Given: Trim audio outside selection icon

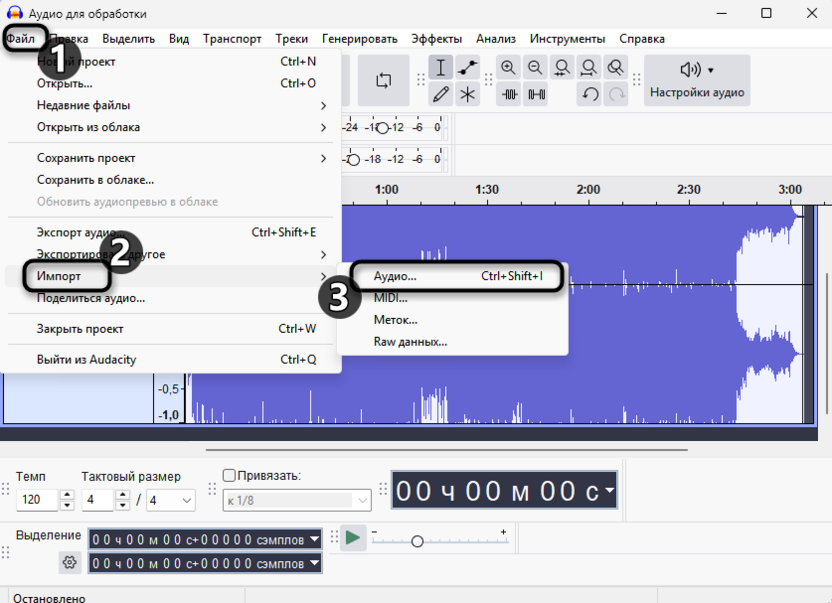Looking at the screenshot, I should coord(509,94).
